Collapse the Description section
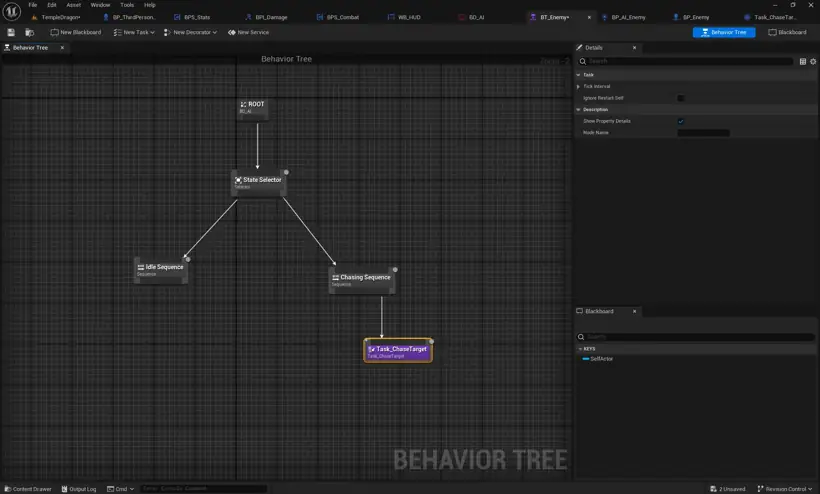Image resolution: width=820 pixels, height=494 pixels. click(x=578, y=110)
